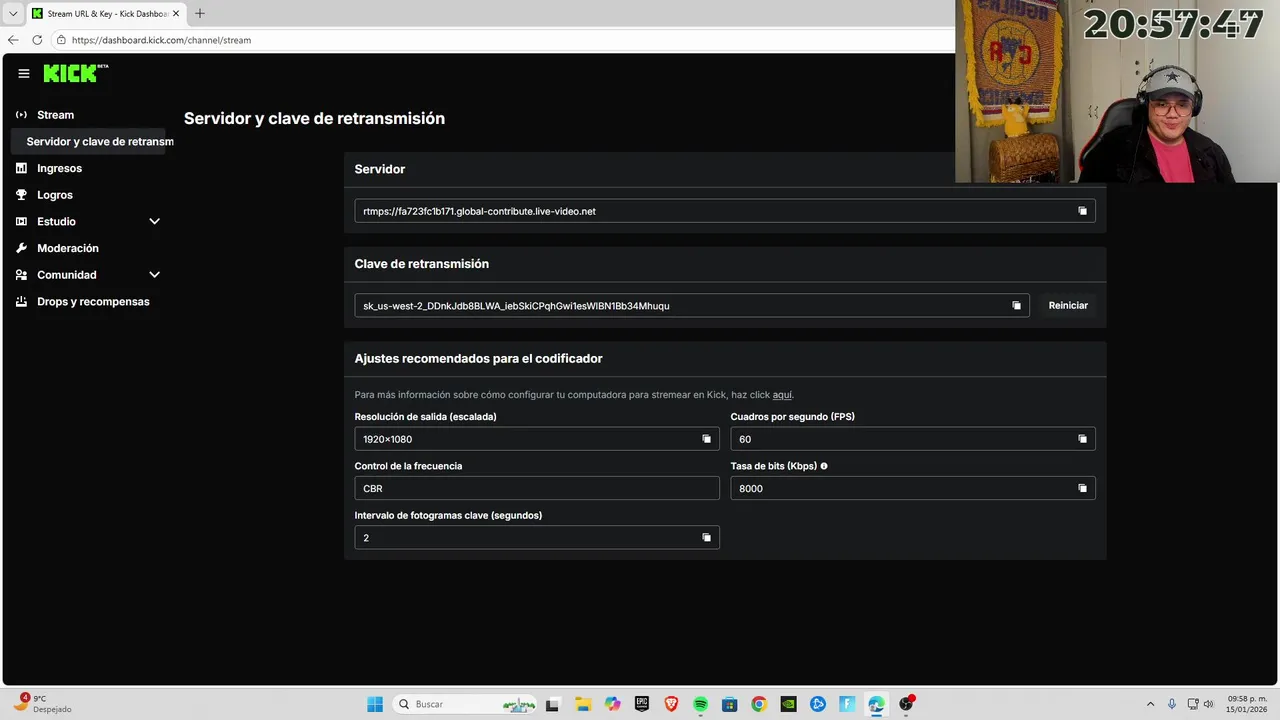This screenshot has width=1280, height=720.
Task: Click the Ingresos chart icon in the sidebar
Action: pos(21,168)
